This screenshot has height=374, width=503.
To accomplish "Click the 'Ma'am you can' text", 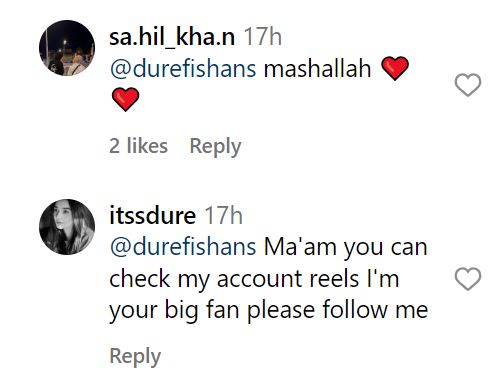I will click(x=345, y=247).
